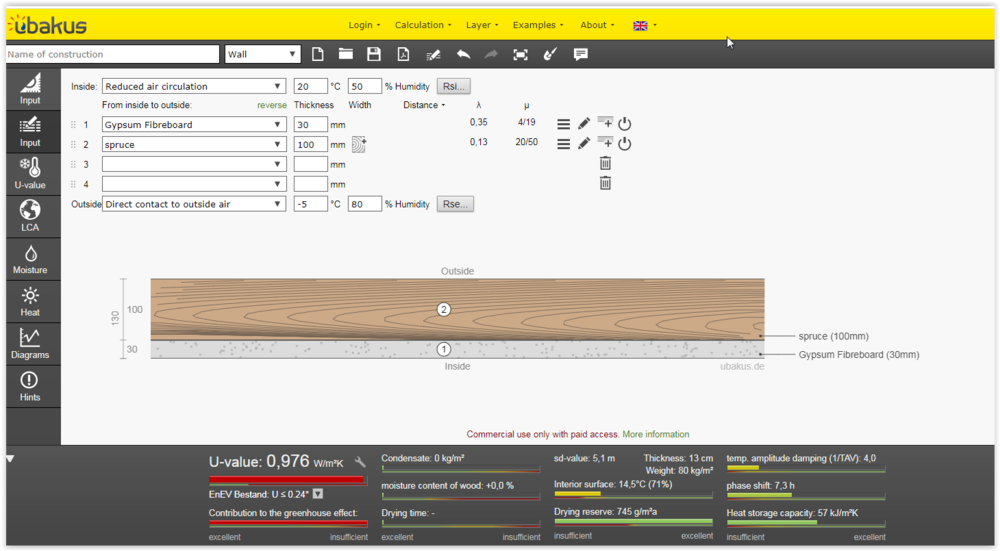This screenshot has width=1000, height=551.
Task: Follow the More information link
Action: click(x=655, y=434)
